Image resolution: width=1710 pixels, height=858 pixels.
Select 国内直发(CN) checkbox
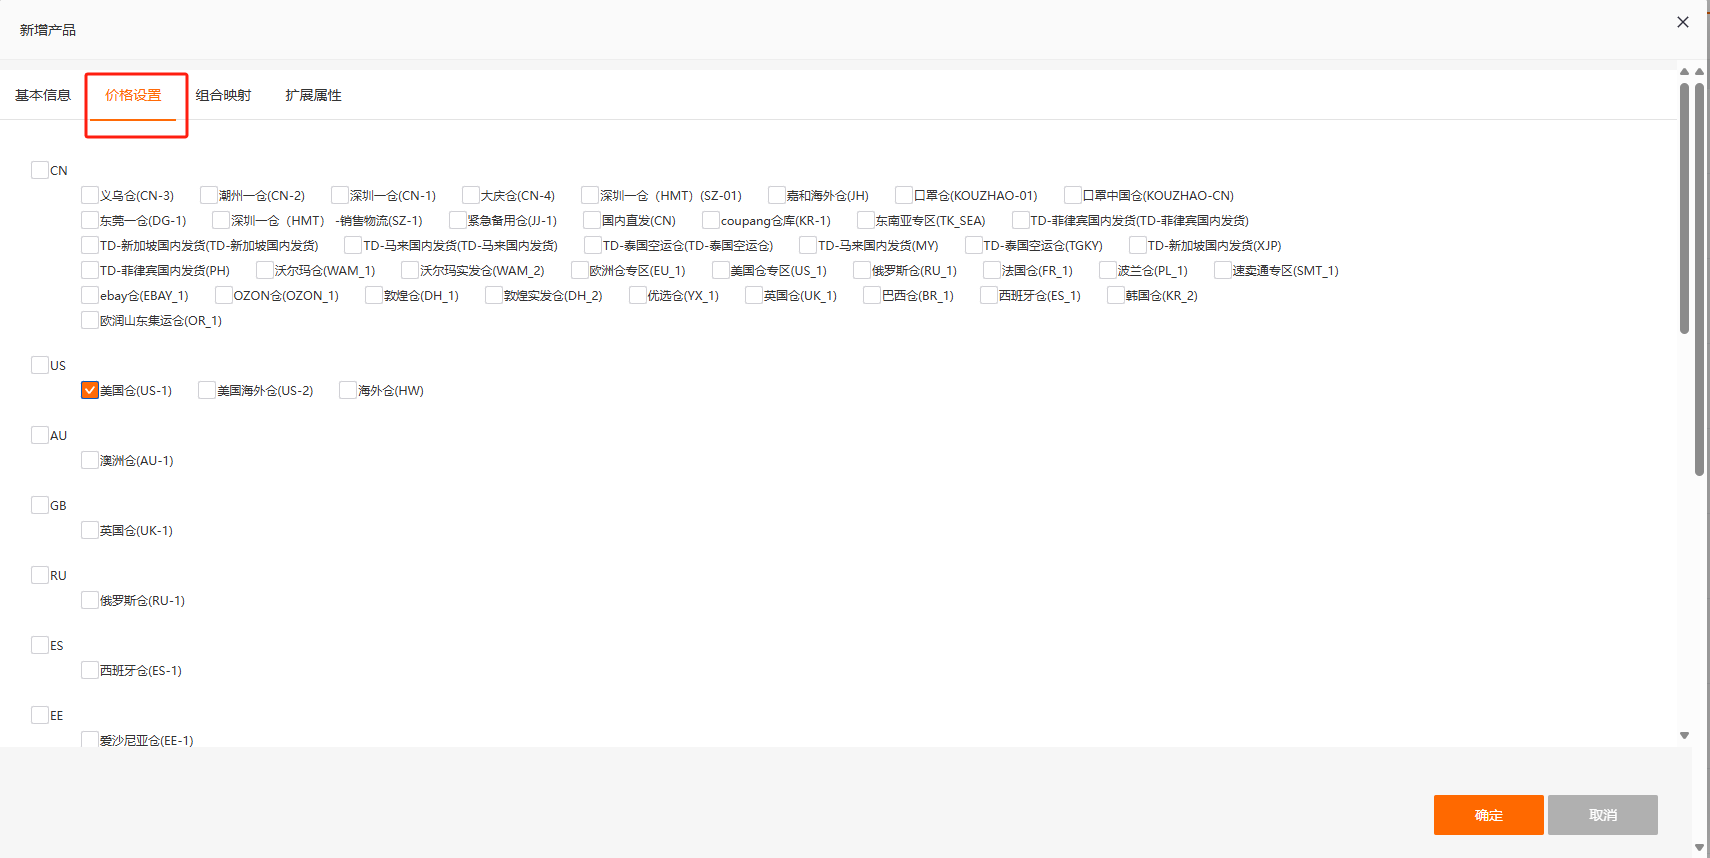pyautogui.click(x=592, y=220)
